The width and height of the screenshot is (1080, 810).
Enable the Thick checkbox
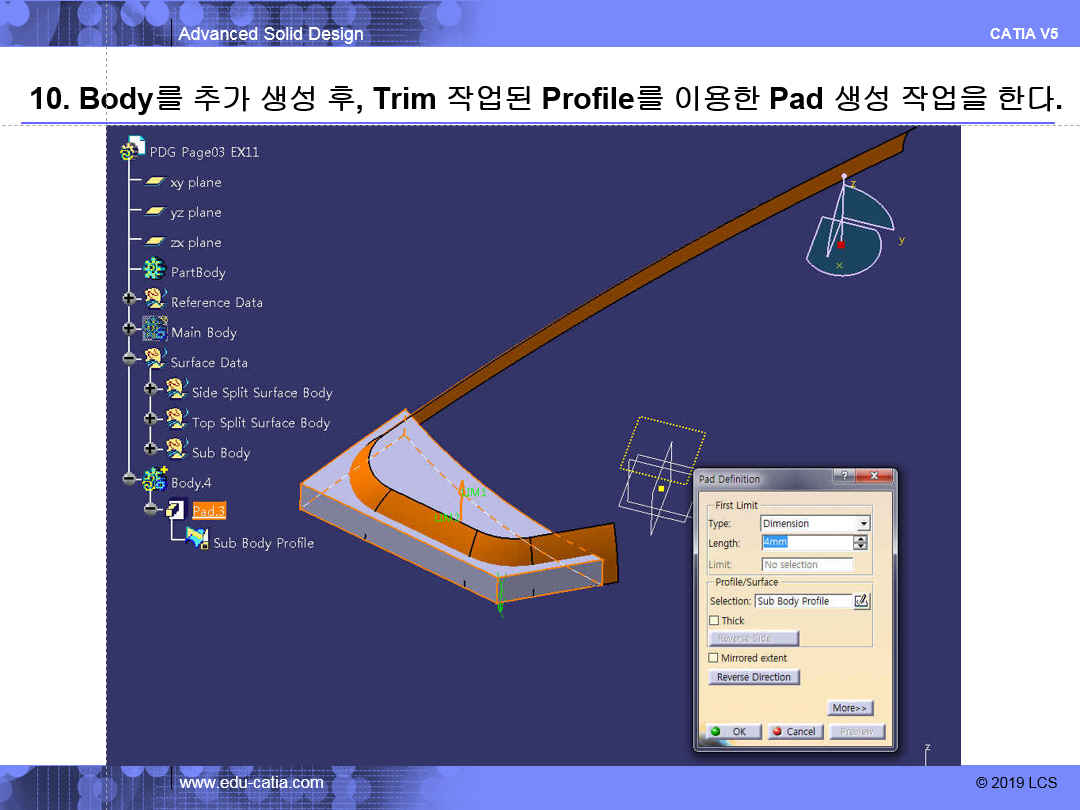coord(714,621)
